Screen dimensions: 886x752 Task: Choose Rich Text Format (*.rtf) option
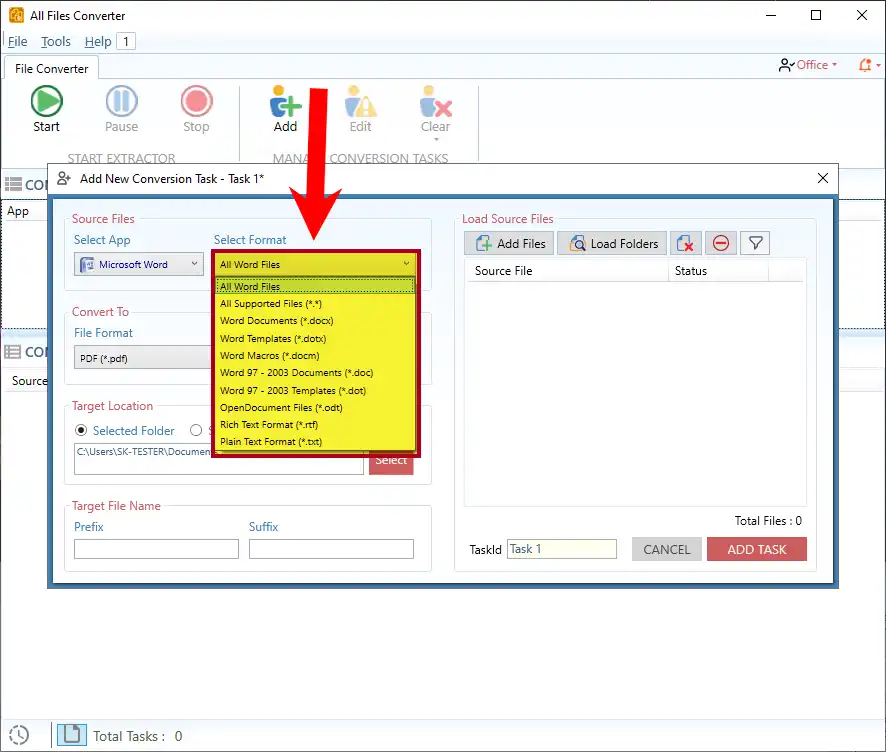pyautogui.click(x=315, y=424)
